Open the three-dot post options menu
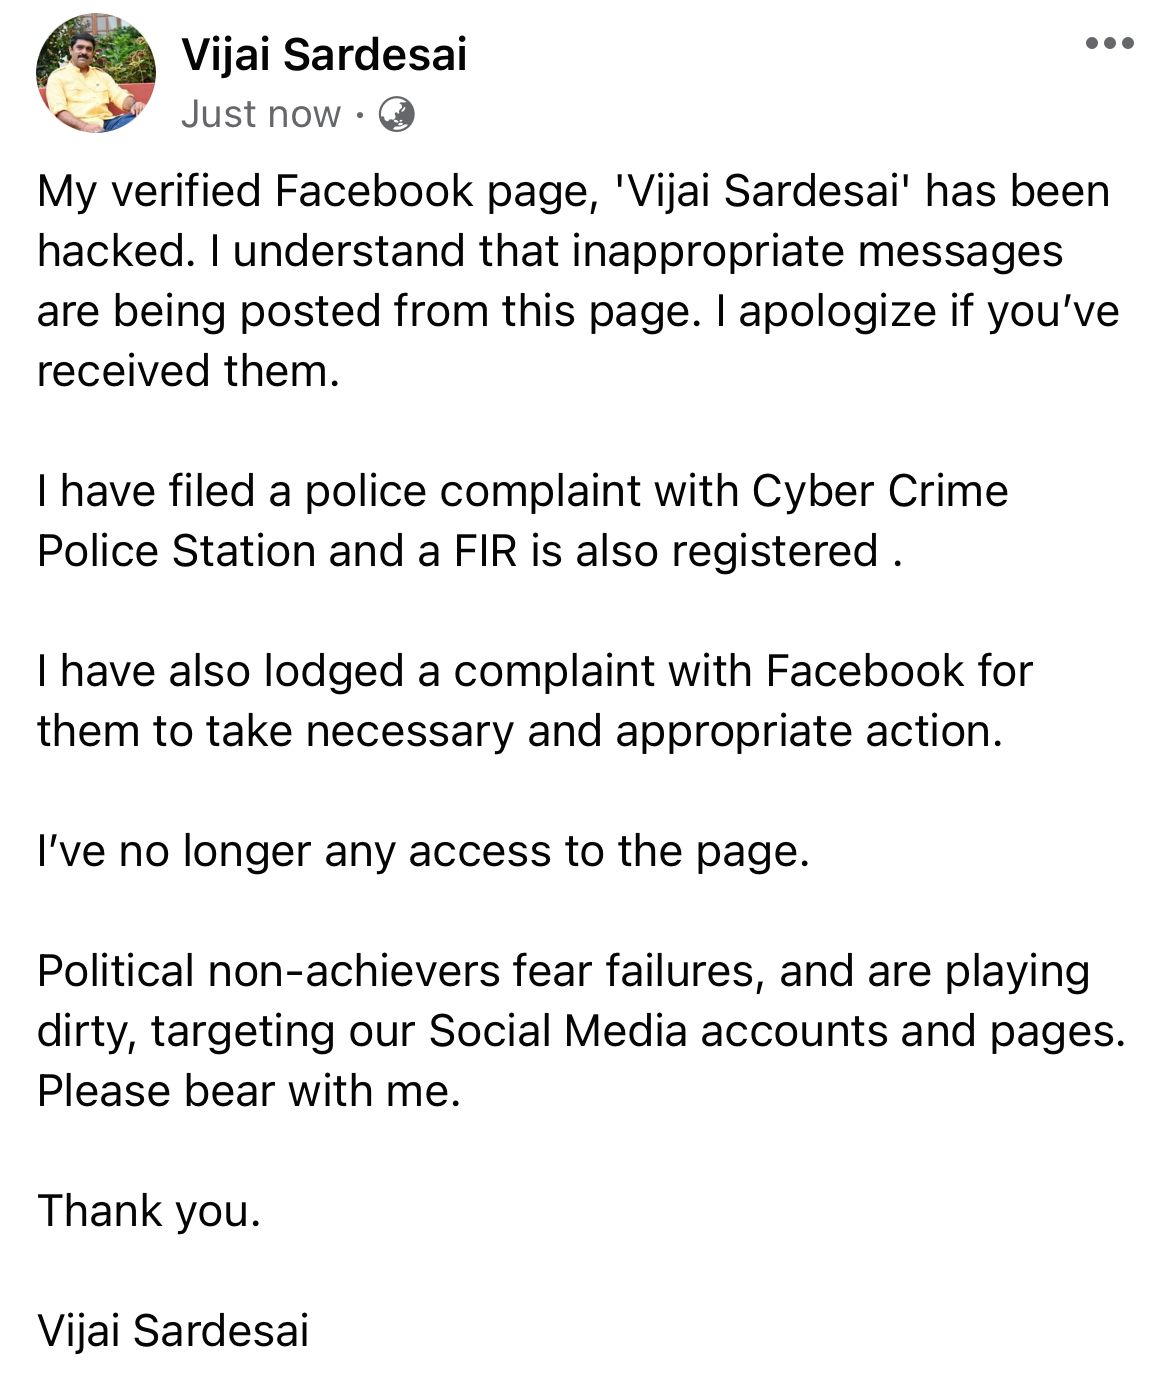 [1109, 43]
